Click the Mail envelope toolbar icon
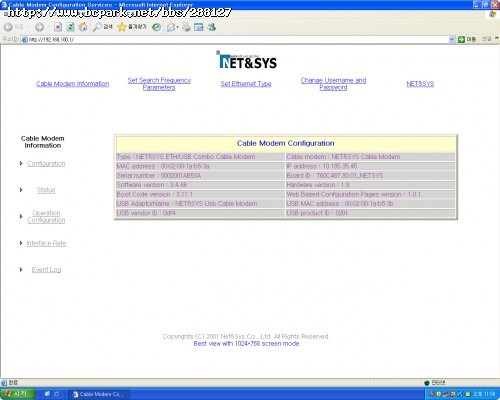Image resolution: width=500 pixels, height=400 pixels. coord(171,27)
